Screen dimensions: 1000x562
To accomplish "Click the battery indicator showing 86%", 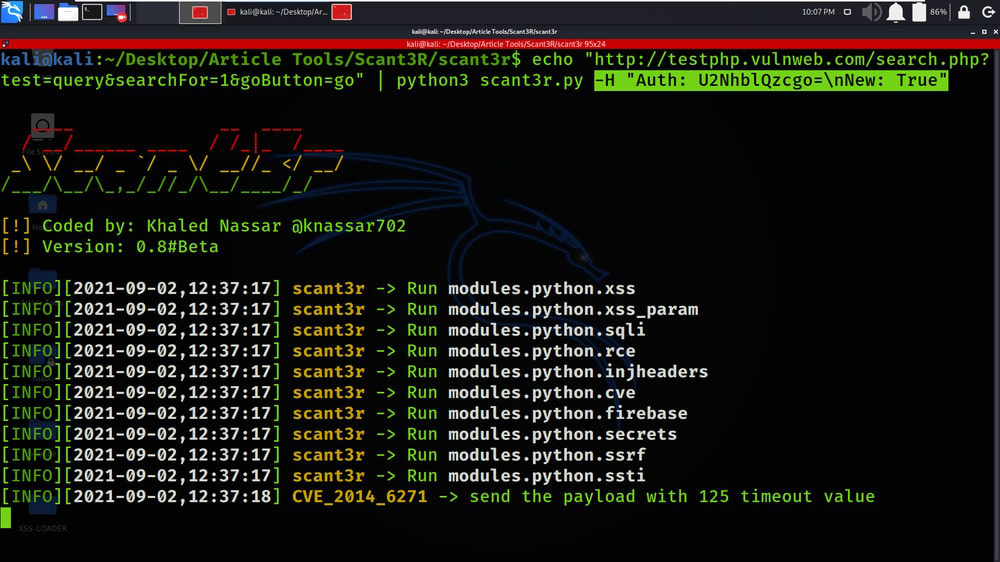I will coord(929,12).
